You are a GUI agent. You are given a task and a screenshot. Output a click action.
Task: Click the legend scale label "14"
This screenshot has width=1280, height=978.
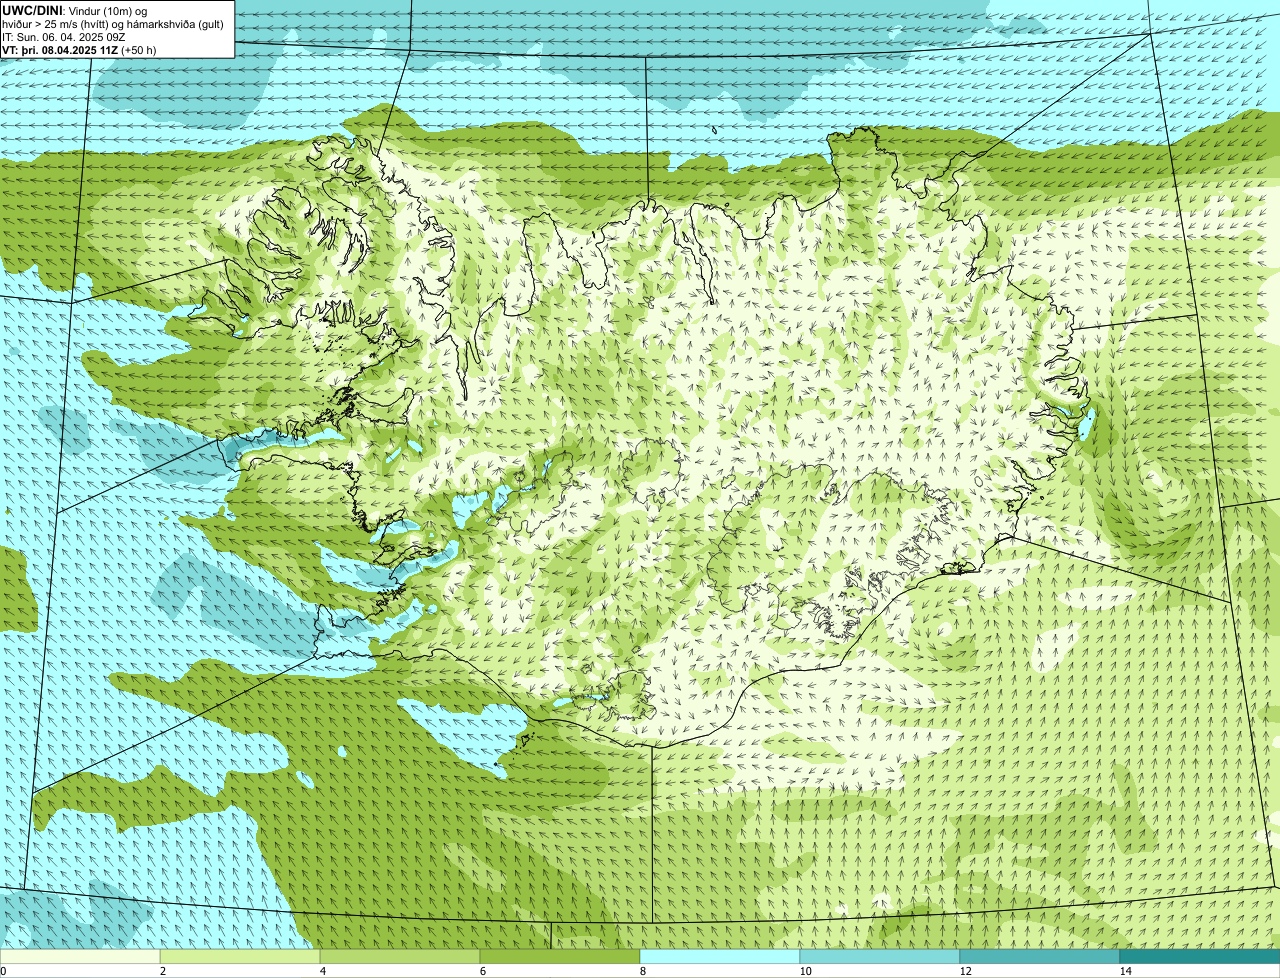1125,971
